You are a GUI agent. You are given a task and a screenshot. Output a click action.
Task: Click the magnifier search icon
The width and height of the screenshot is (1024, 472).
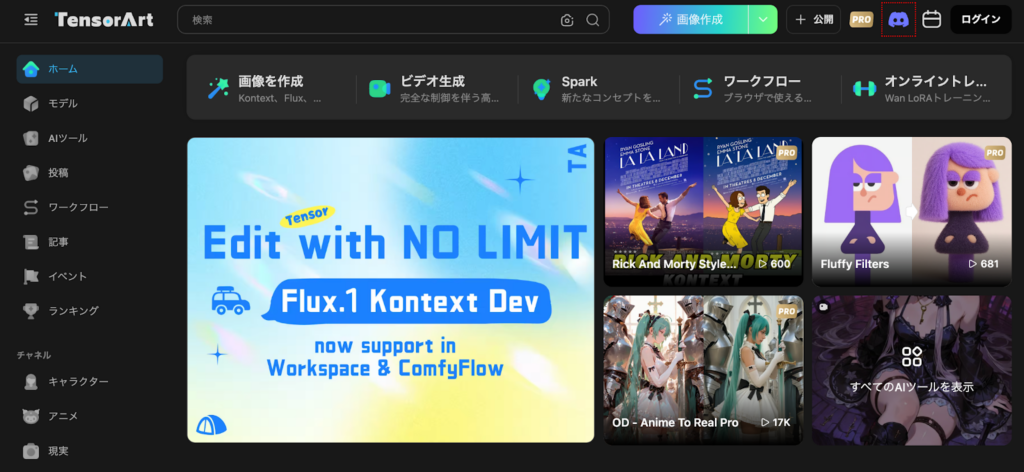(x=592, y=20)
